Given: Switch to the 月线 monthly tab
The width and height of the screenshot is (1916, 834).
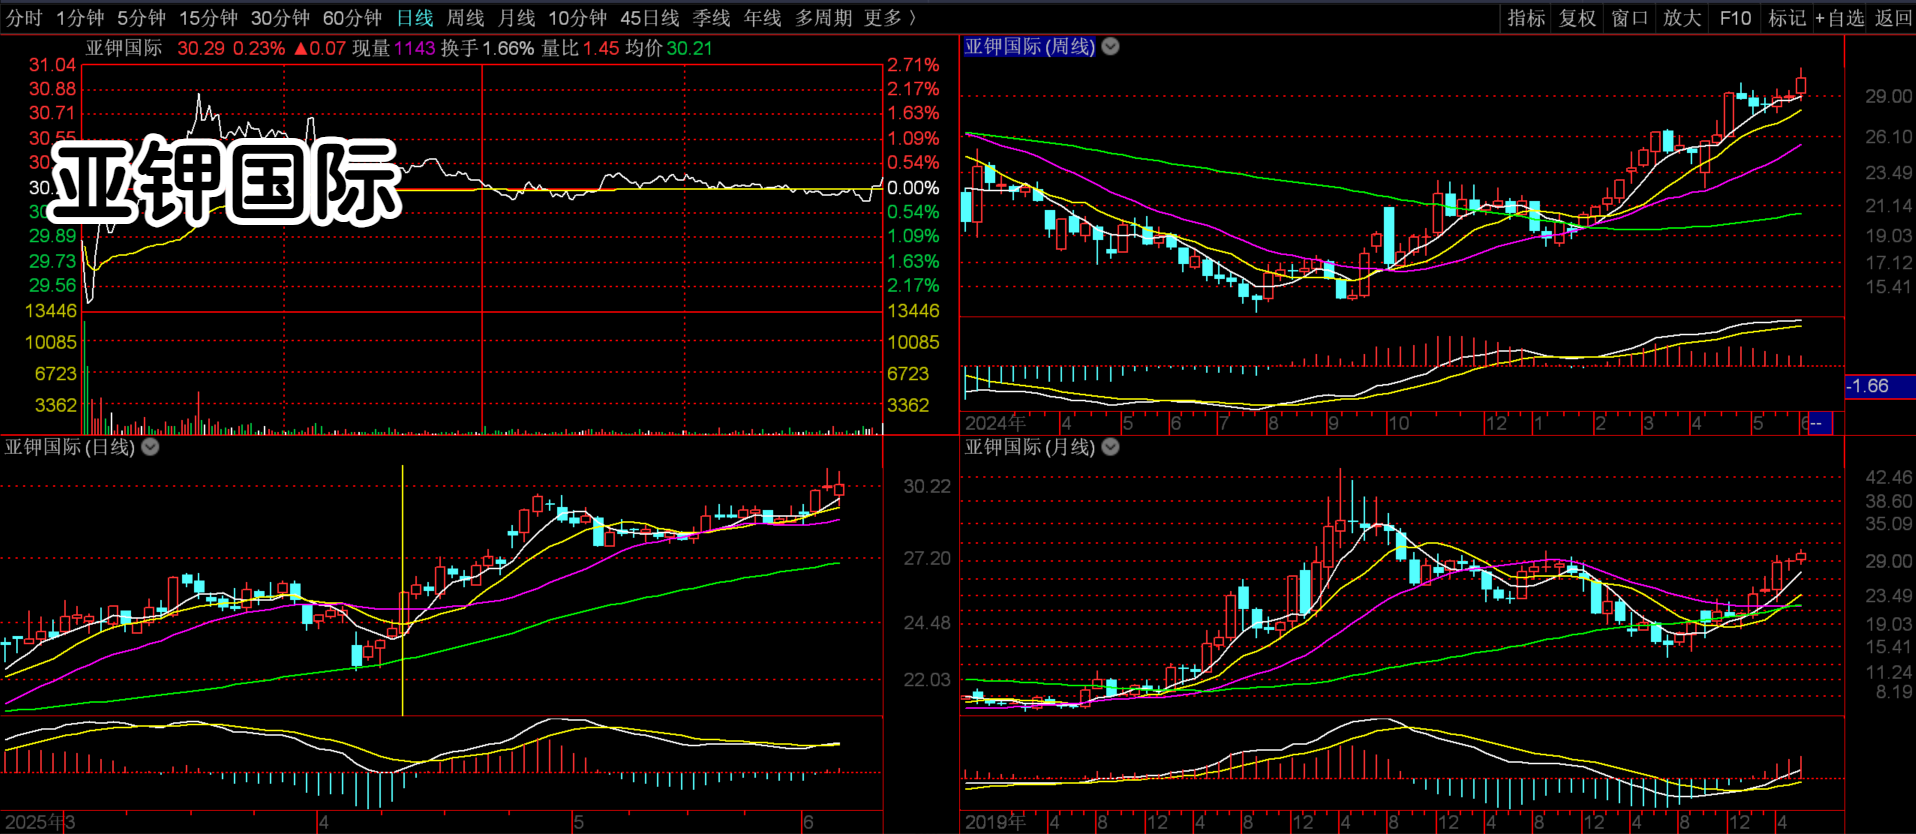Looking at the screenshot, I should coord(517,18).
